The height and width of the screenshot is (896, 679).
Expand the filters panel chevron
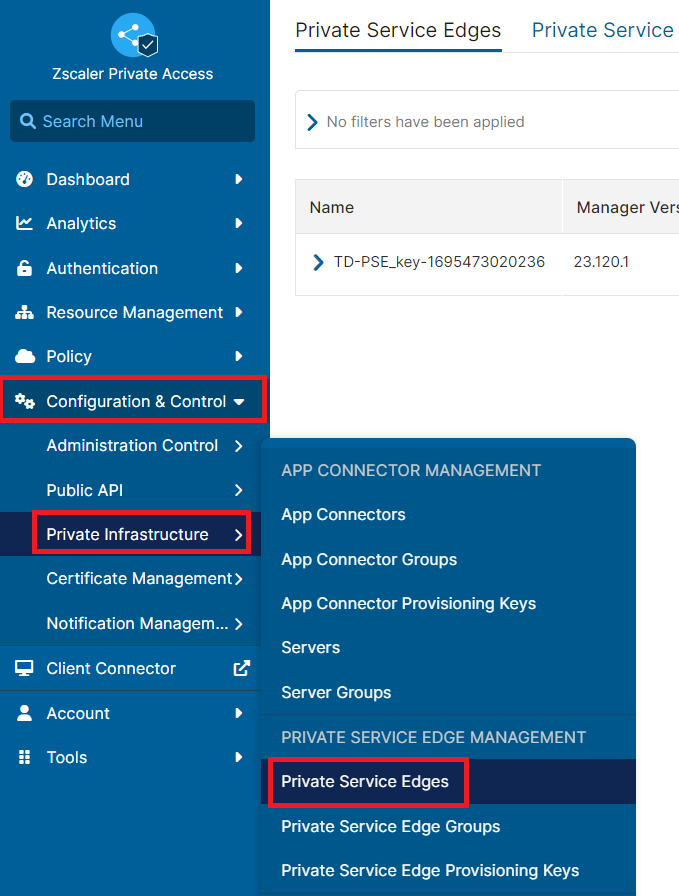coord(312,122)
